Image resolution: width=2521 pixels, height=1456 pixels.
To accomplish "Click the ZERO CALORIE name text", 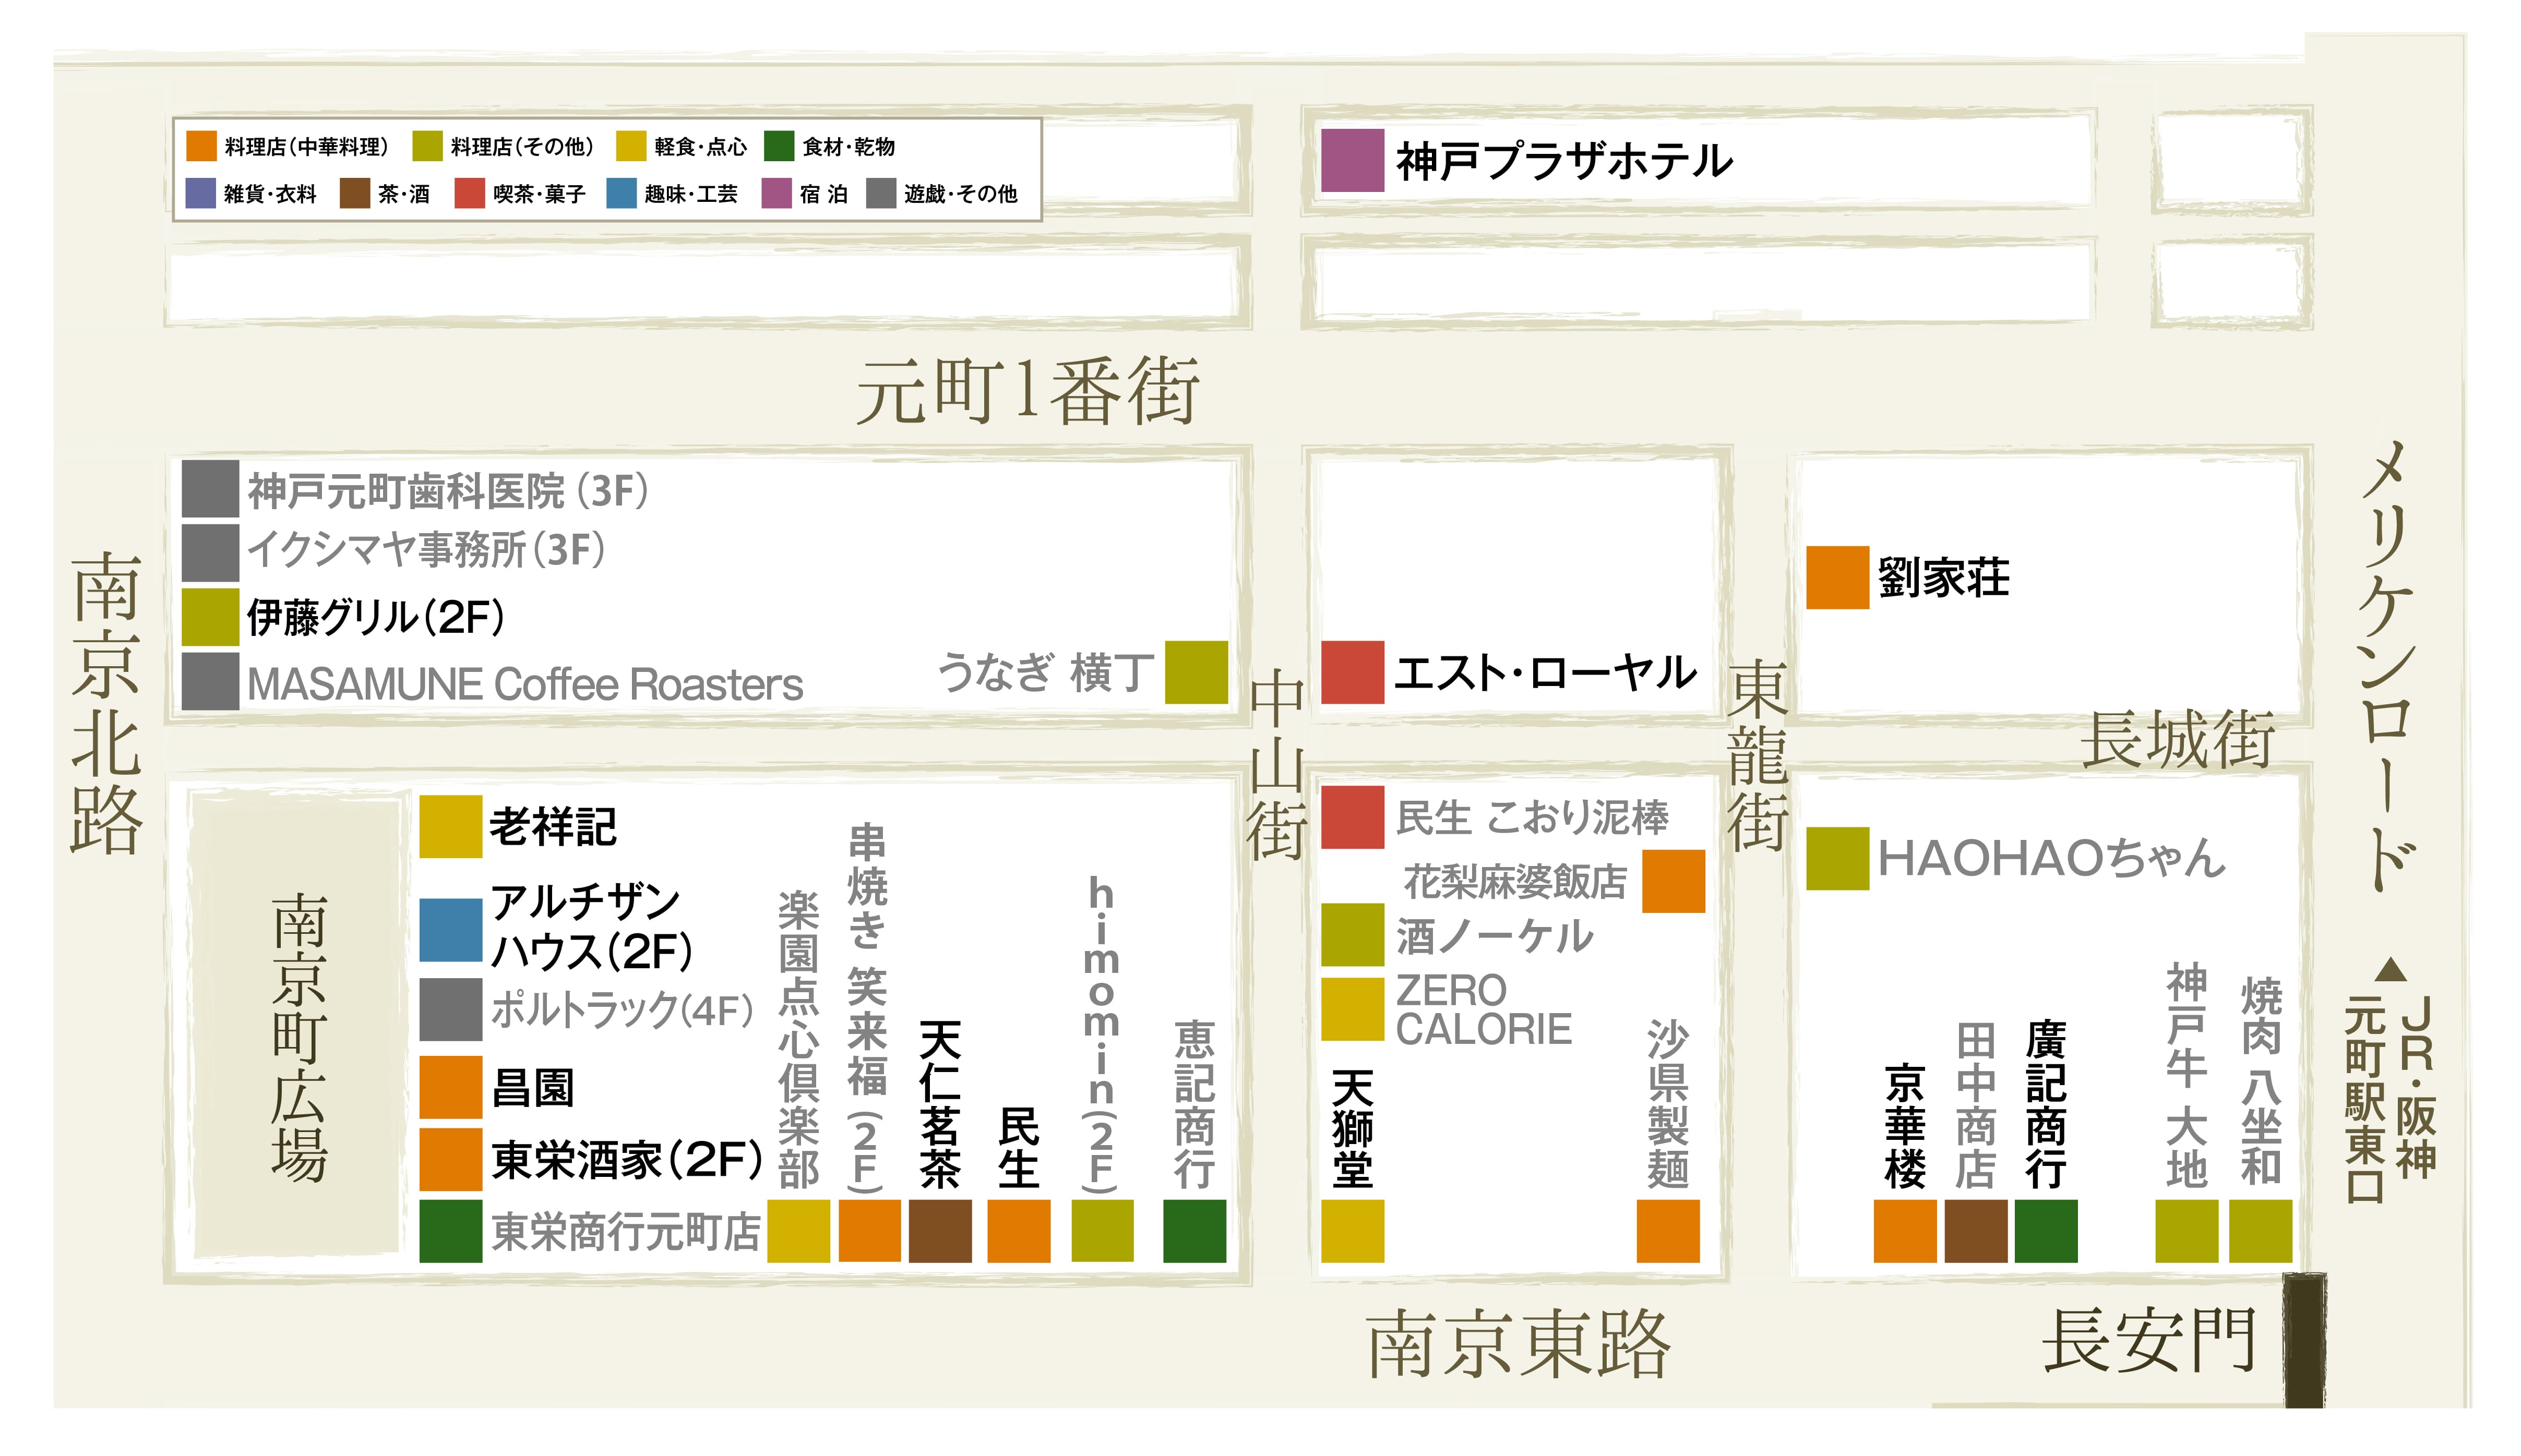I will pos(1483,1010).
